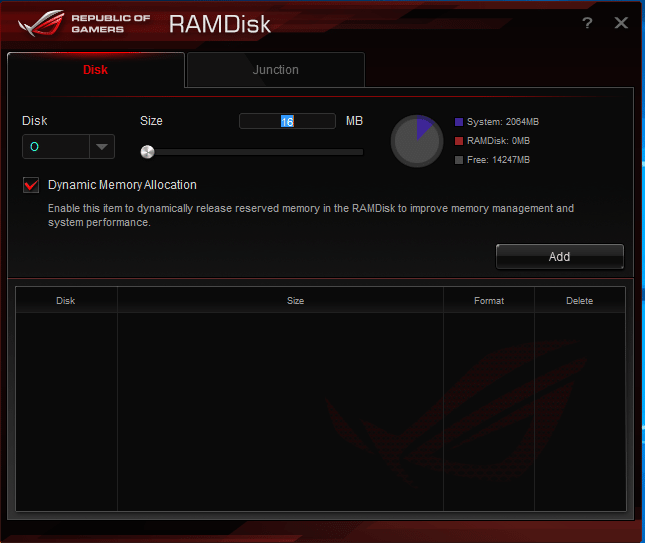645x543 pixels.
Task: Click the 'System: 2064MB' text
Action: click(x=503, y=122)
